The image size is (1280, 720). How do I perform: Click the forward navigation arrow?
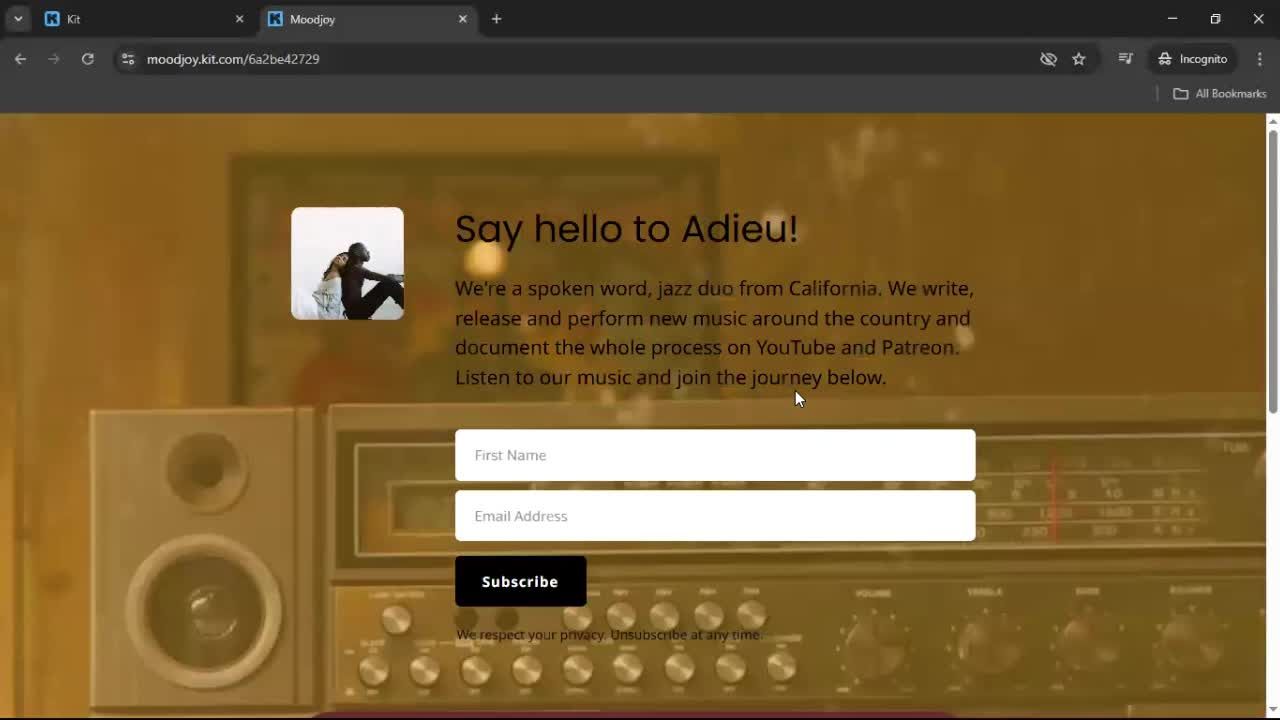54,59
